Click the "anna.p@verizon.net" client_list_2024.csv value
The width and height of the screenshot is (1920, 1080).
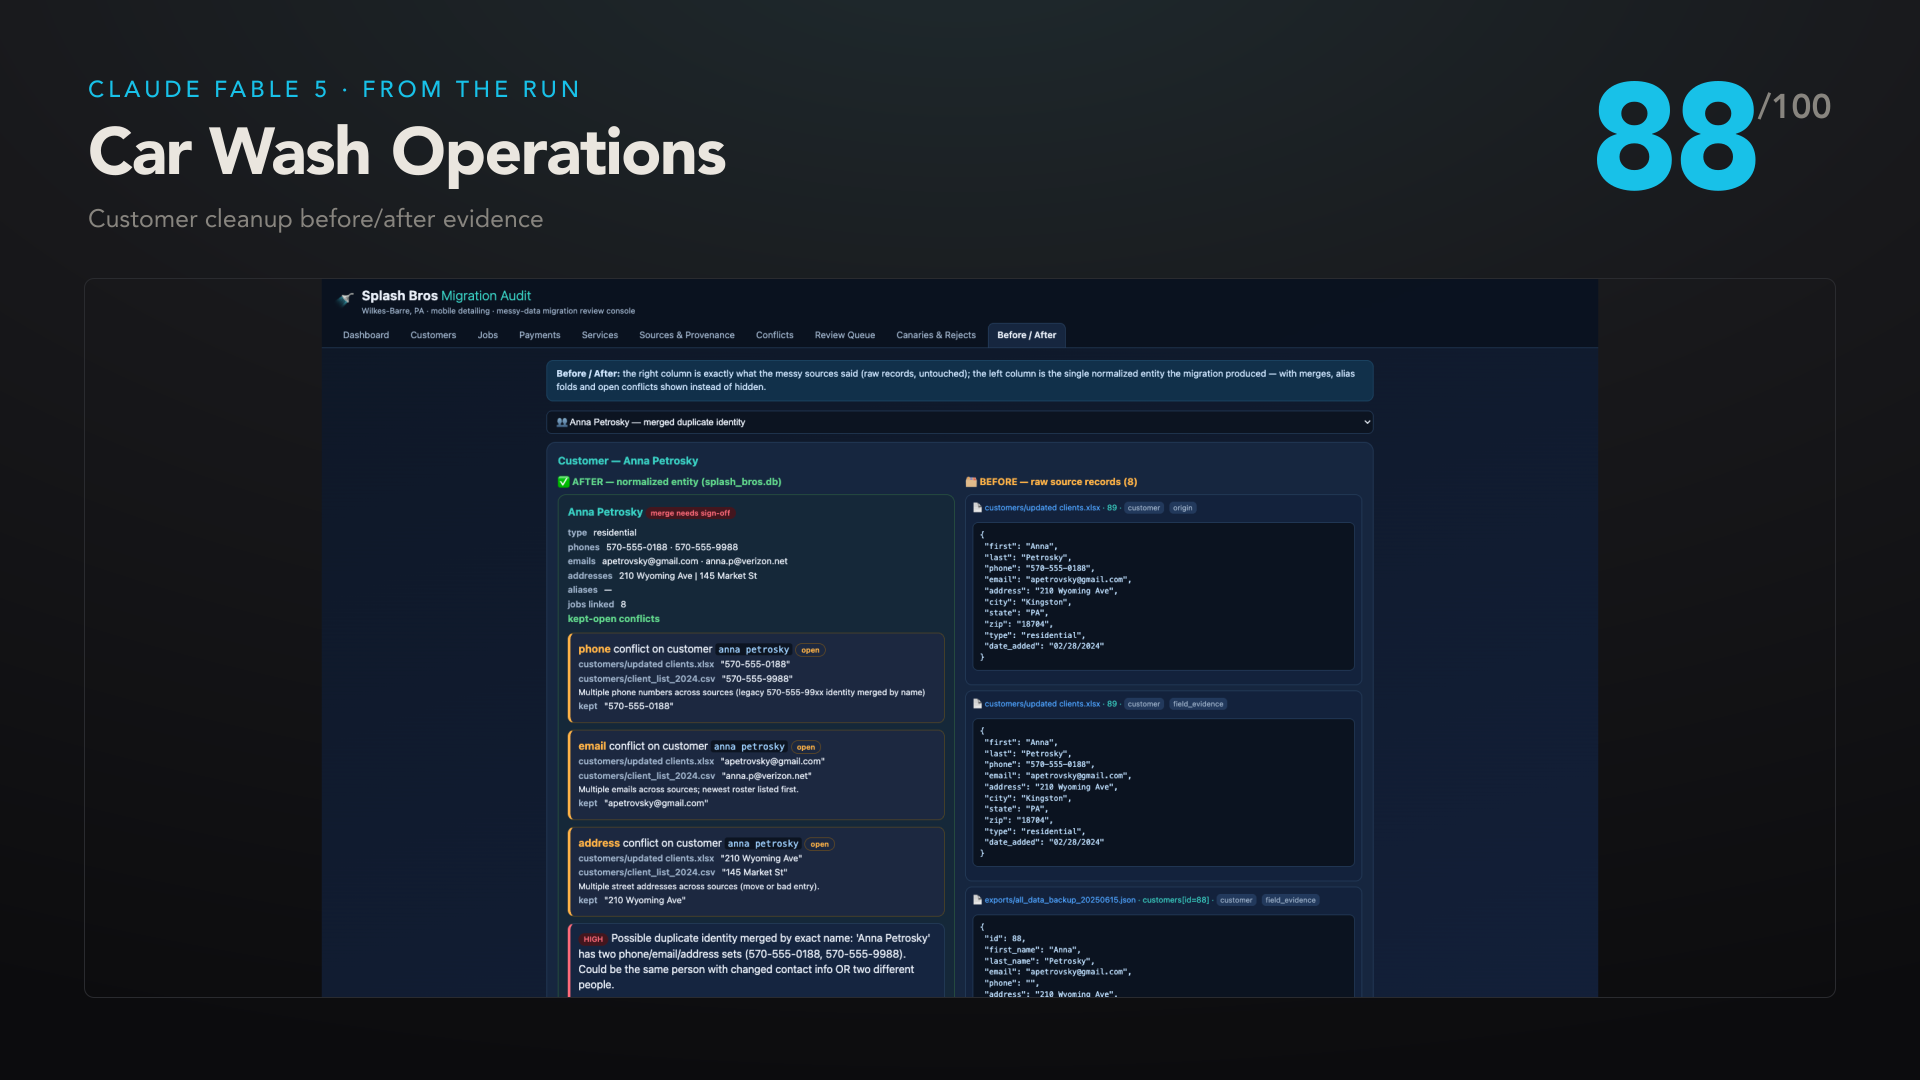point(768,776)
